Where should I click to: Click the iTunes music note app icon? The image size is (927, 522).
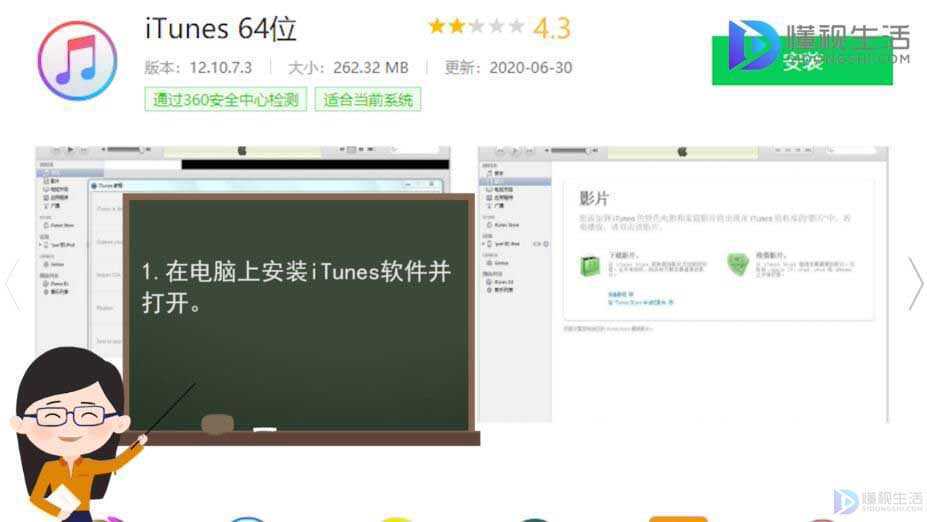coord(77,60)
